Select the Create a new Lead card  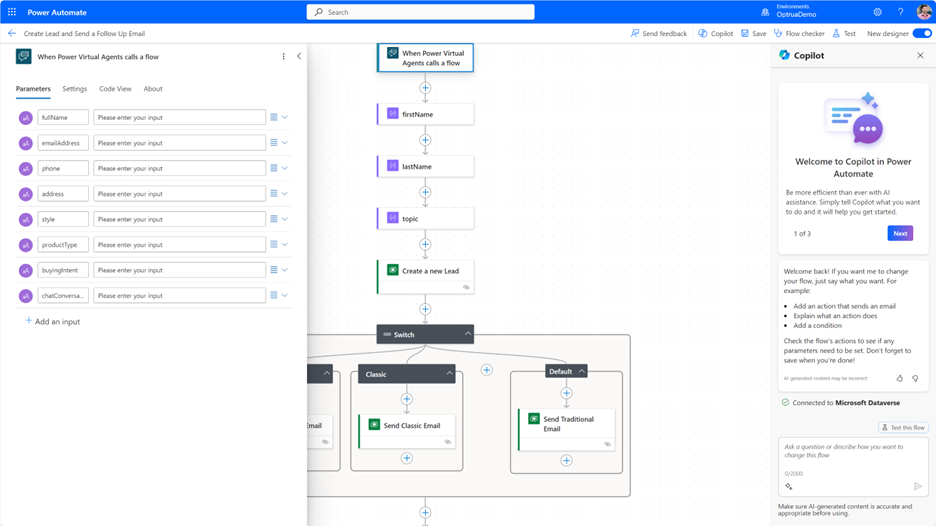coord(425,276)
